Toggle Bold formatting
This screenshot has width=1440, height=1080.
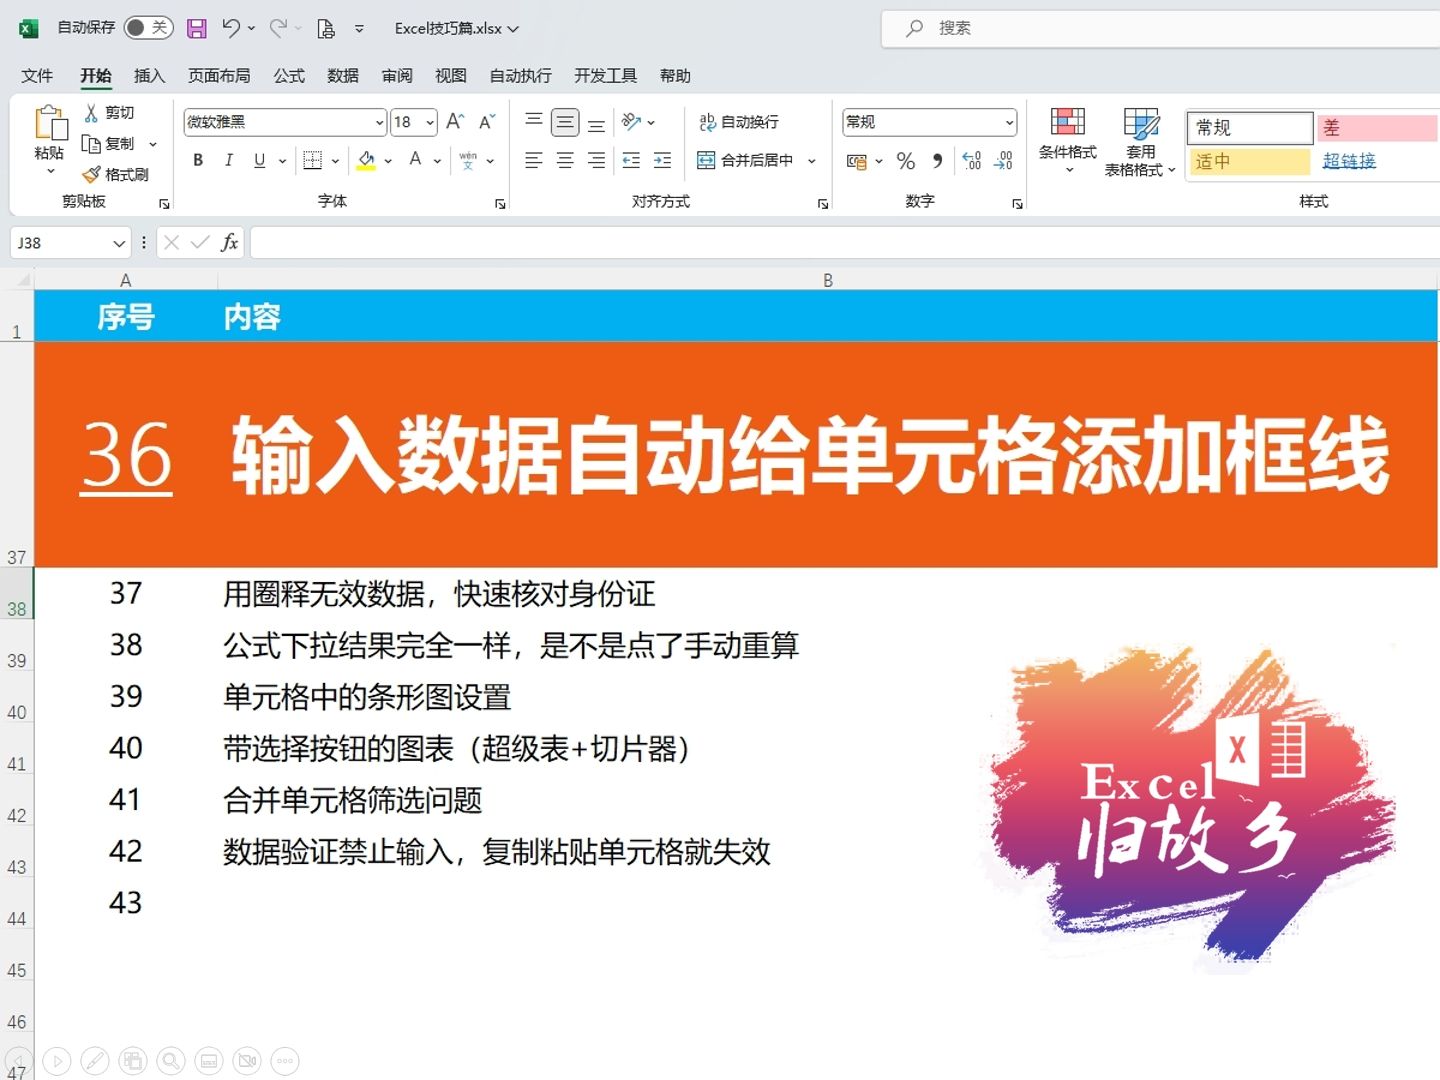point(198,160)
